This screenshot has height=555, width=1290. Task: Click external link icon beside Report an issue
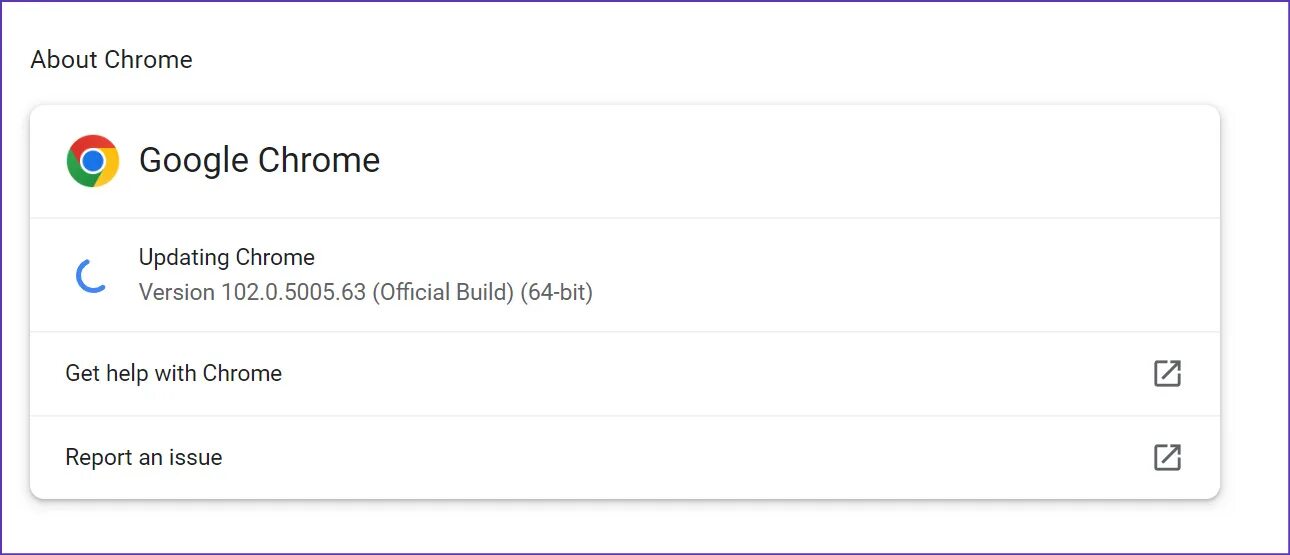1167,457
